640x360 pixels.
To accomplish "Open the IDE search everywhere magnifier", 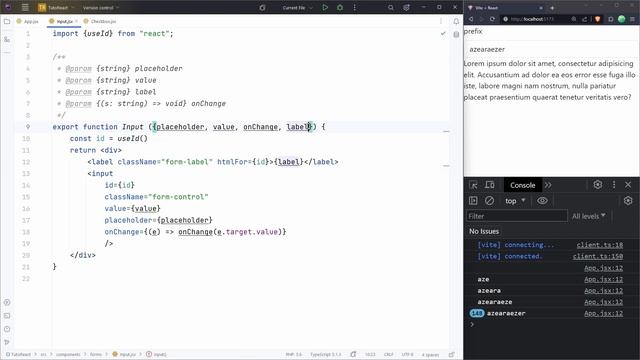I will pyautogui.click(x=391, y=7).
